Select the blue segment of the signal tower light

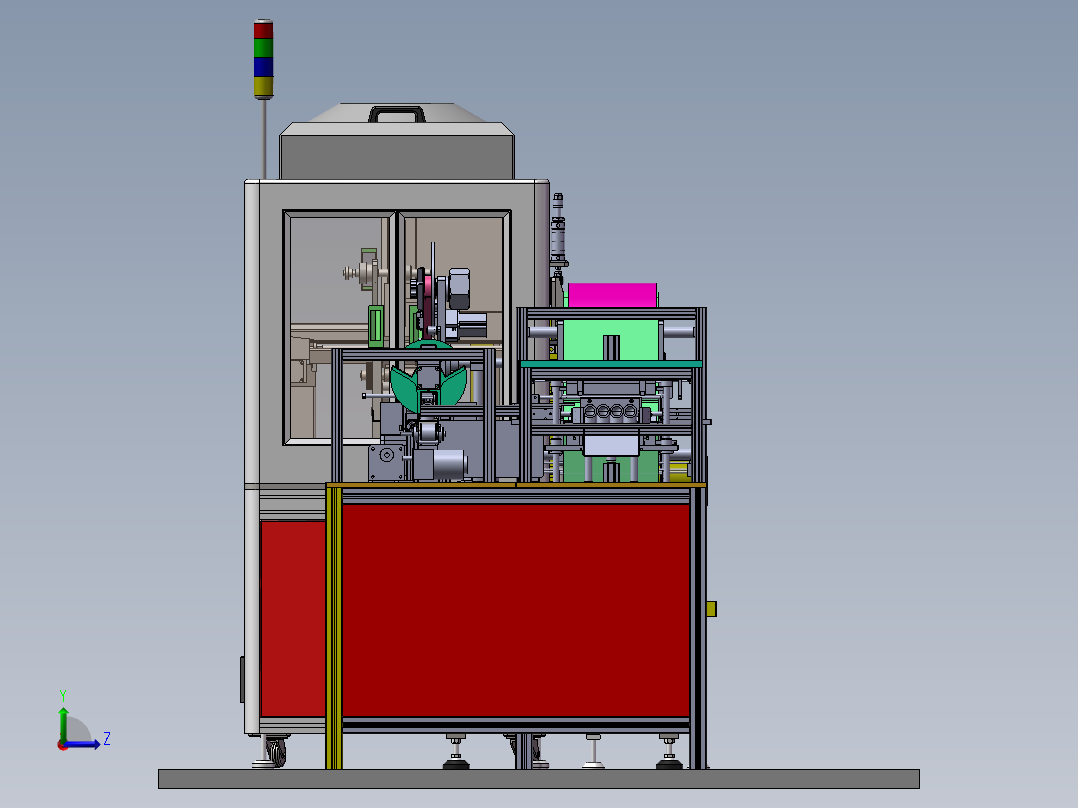pyautogui.click(x=263, y=67)
